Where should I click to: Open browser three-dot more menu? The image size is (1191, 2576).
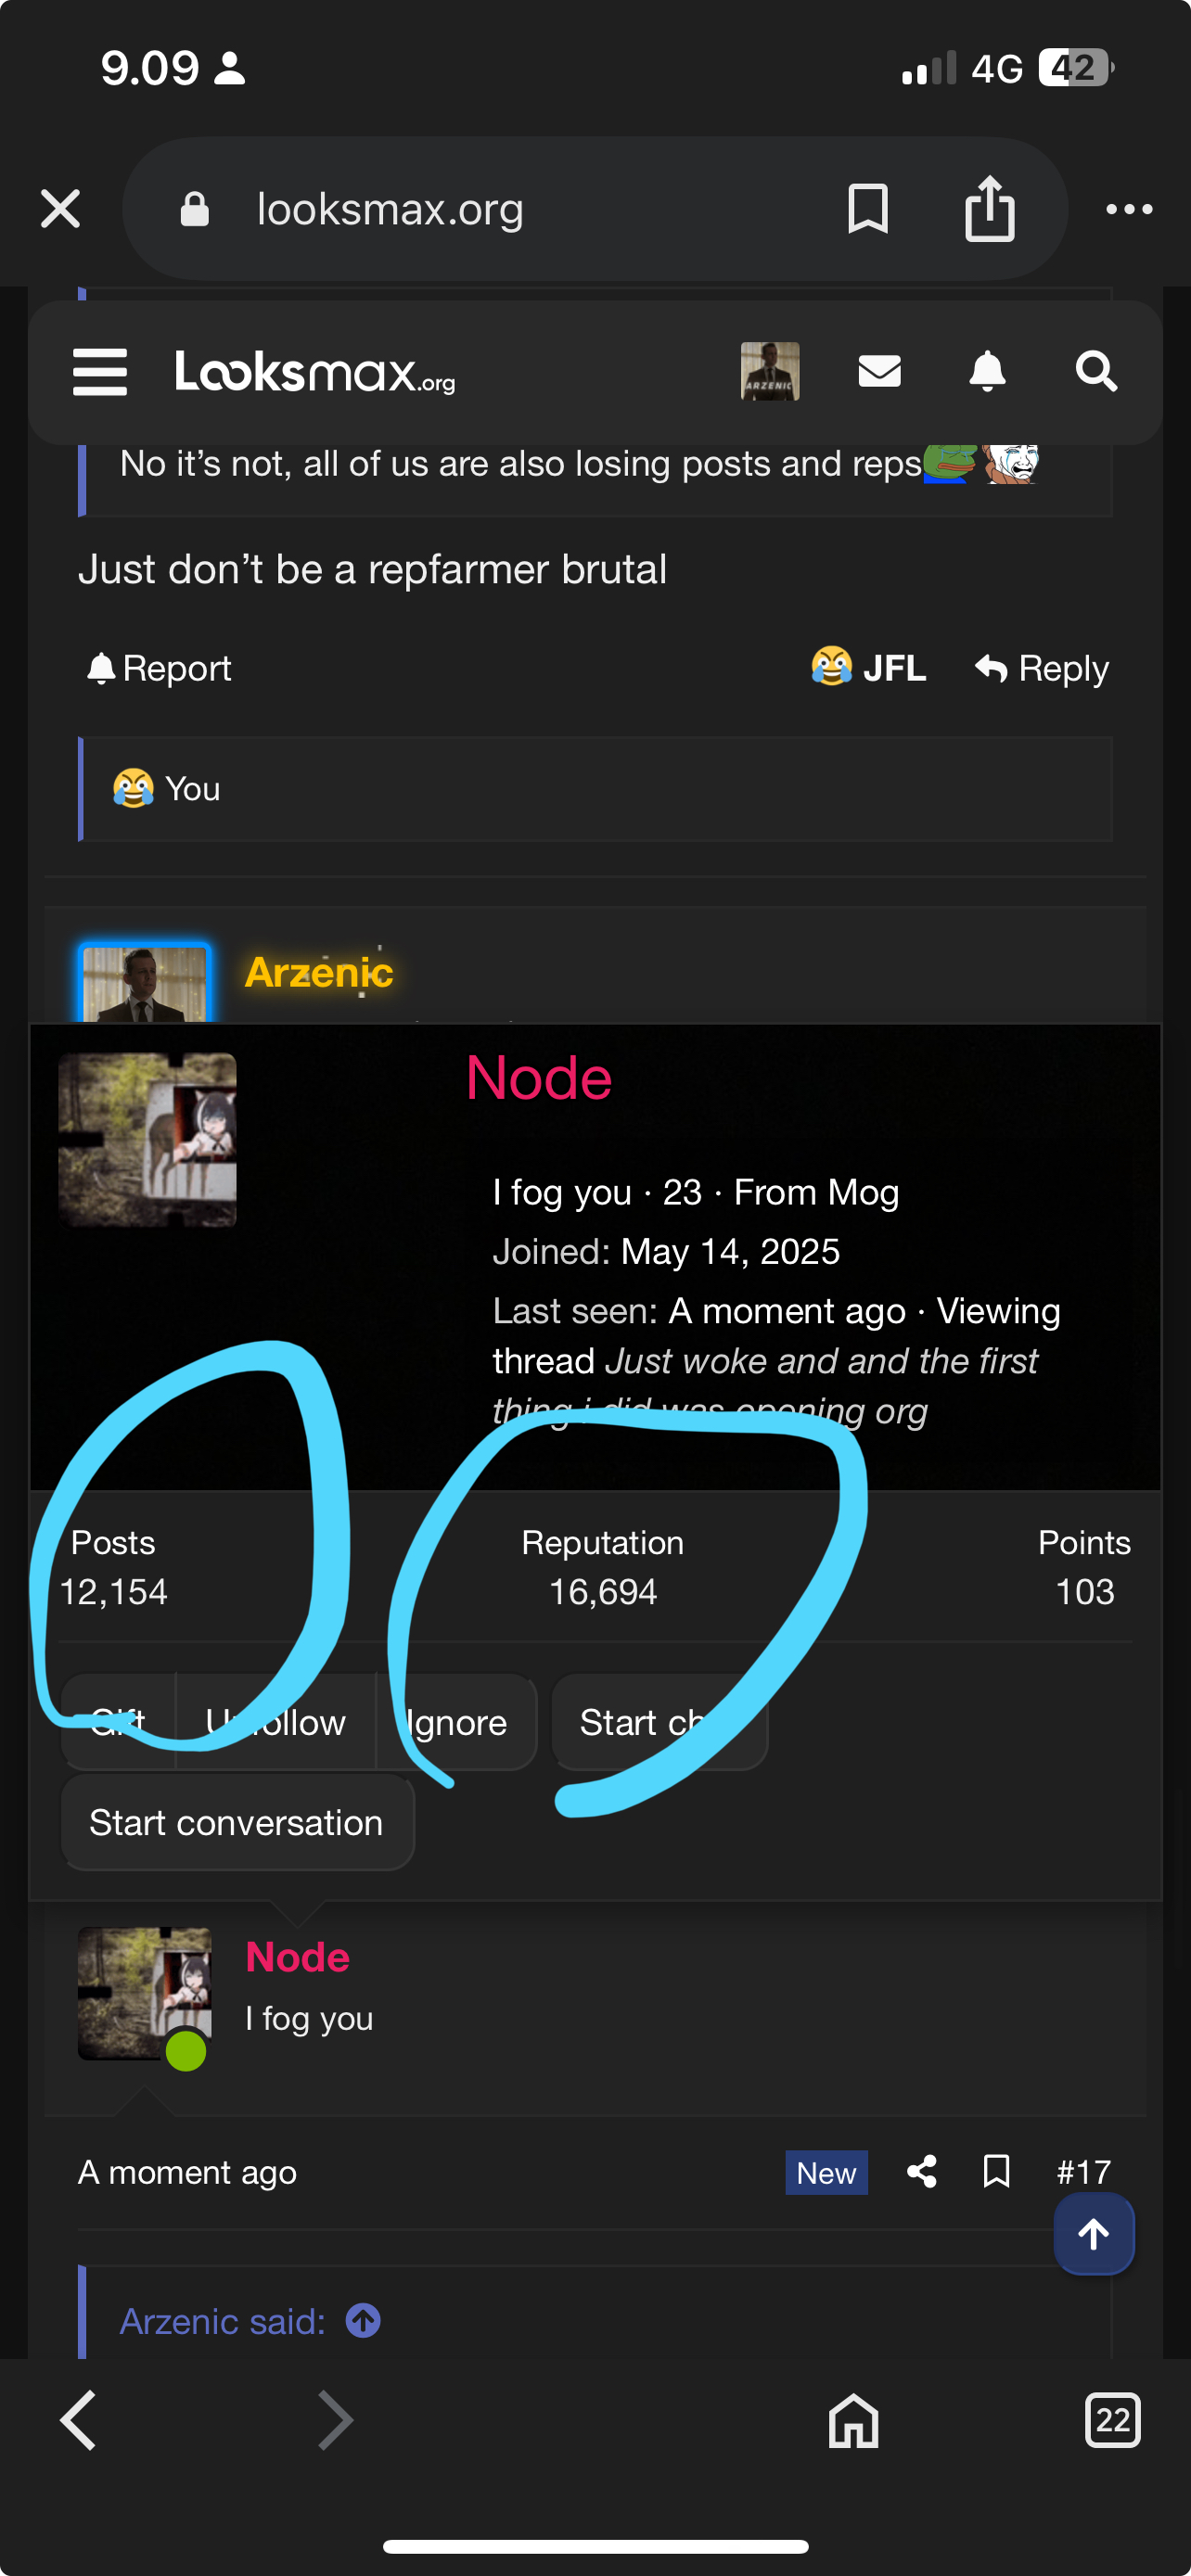(1129, 209)
